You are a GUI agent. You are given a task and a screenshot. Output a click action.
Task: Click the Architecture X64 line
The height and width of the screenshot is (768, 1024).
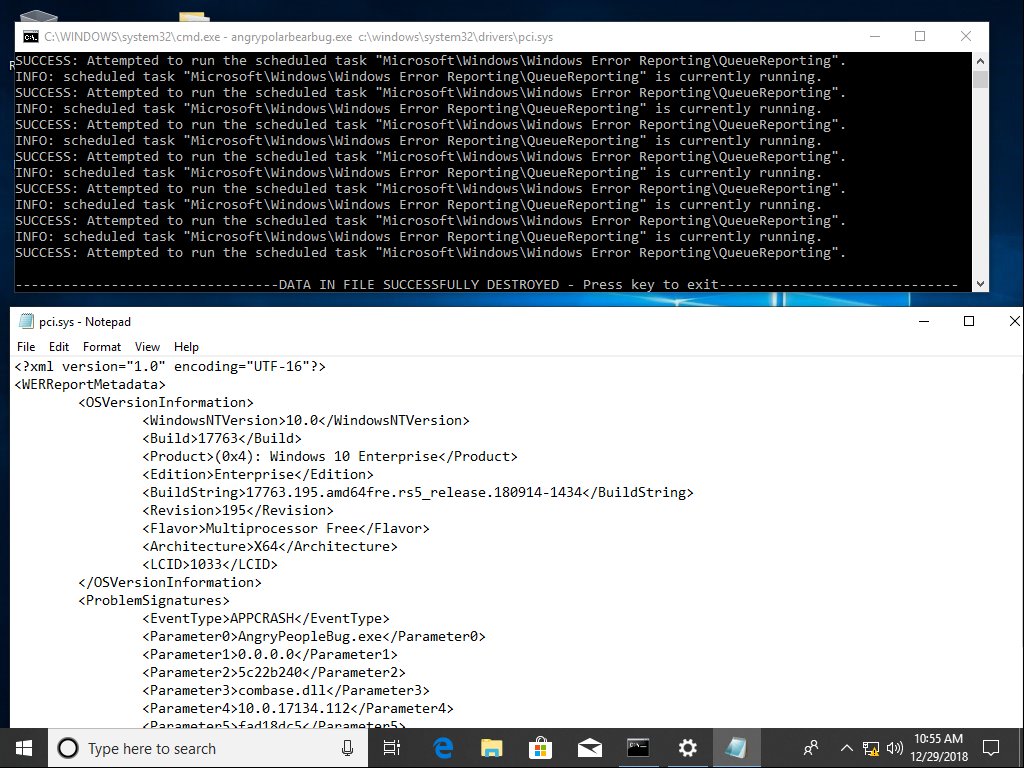tap(270, 547)
